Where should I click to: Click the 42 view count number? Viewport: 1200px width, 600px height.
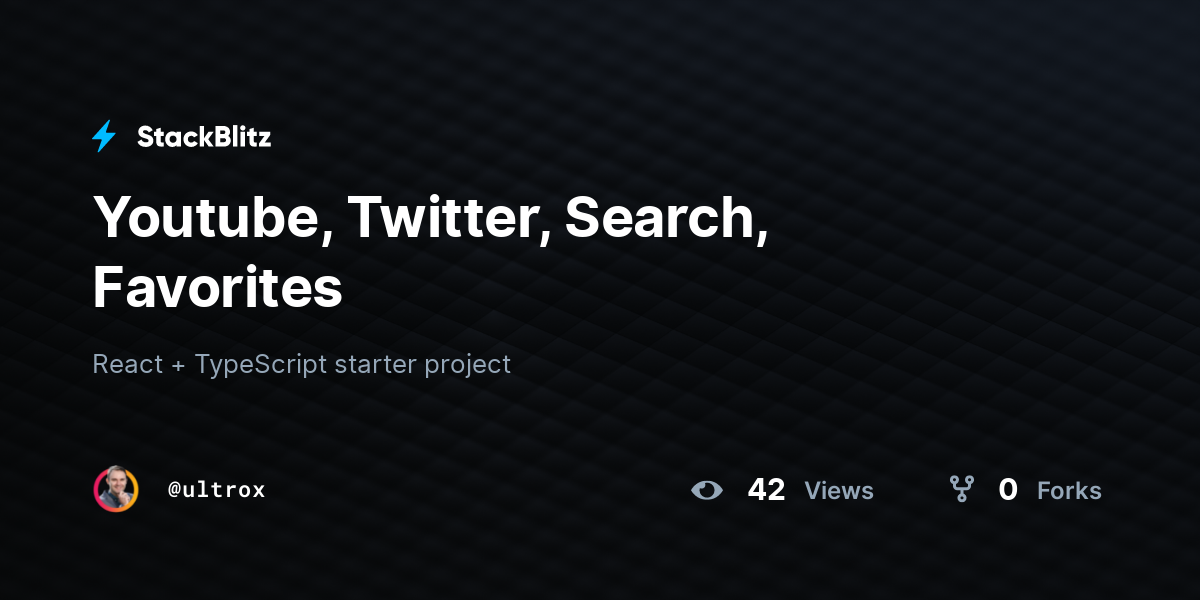coord(766,490)
